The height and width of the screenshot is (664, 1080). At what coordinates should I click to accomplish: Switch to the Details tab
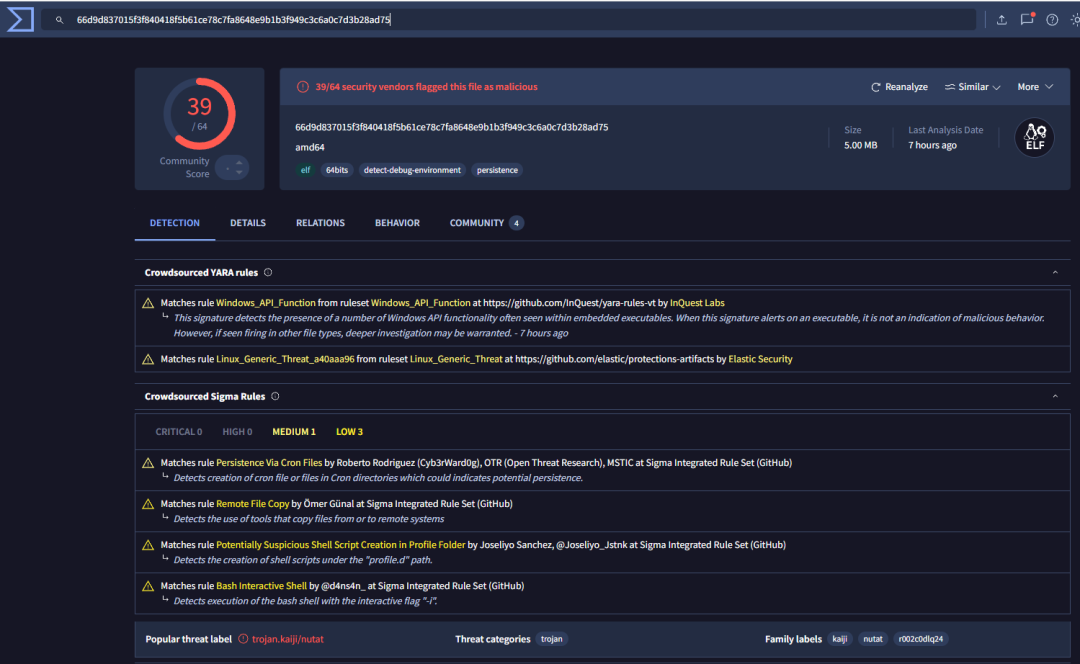click(248, 223)
